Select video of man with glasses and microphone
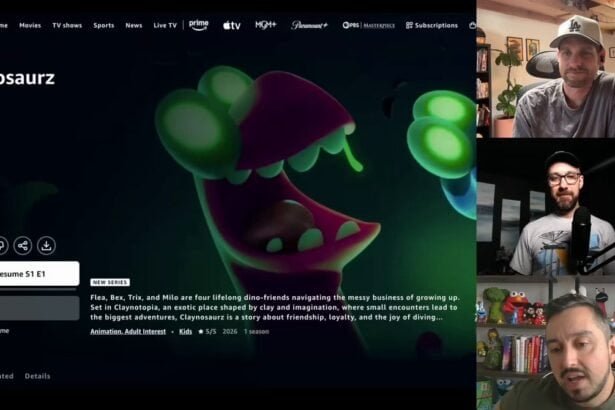Image resolution: width=615 pixels, height=410 pixels. 546,206
